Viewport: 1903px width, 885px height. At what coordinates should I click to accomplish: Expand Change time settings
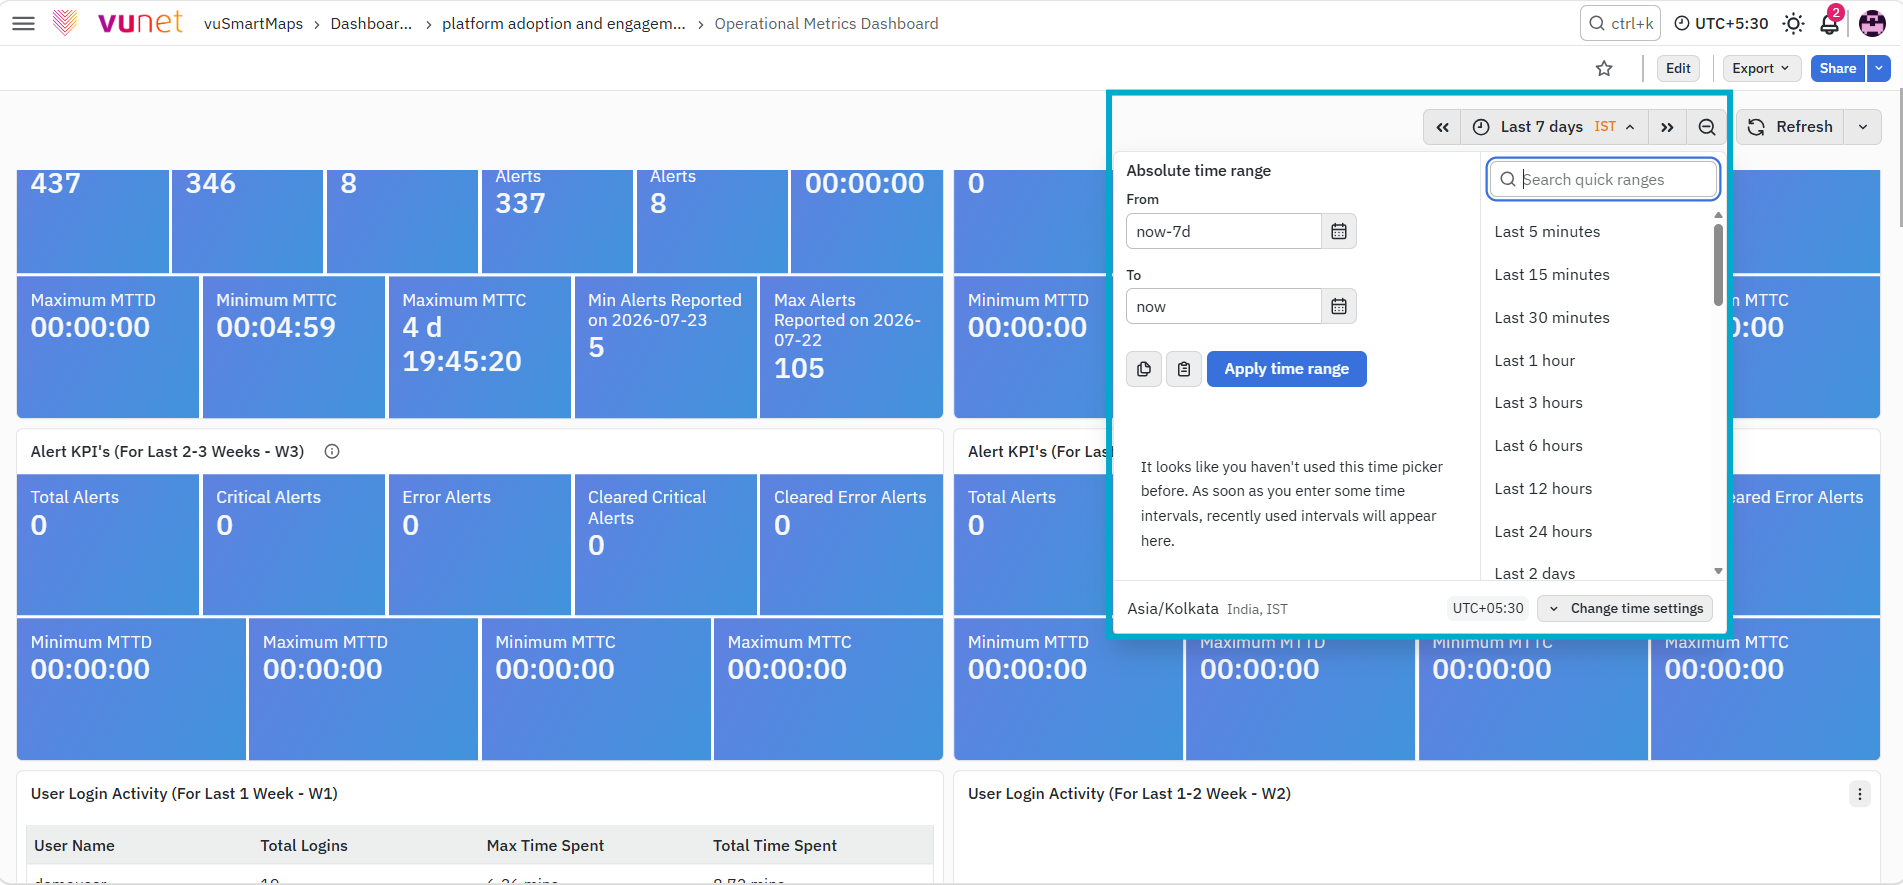[1625, 608]
